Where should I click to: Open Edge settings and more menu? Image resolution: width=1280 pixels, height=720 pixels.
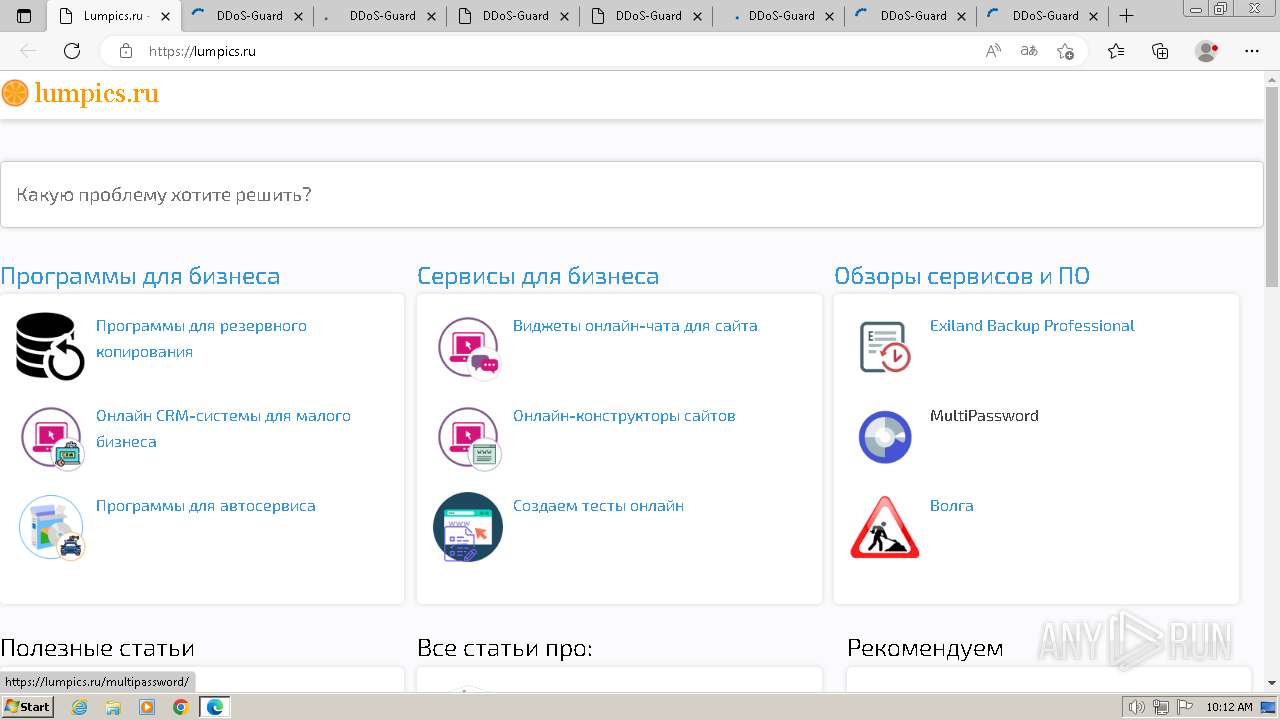1252,51
